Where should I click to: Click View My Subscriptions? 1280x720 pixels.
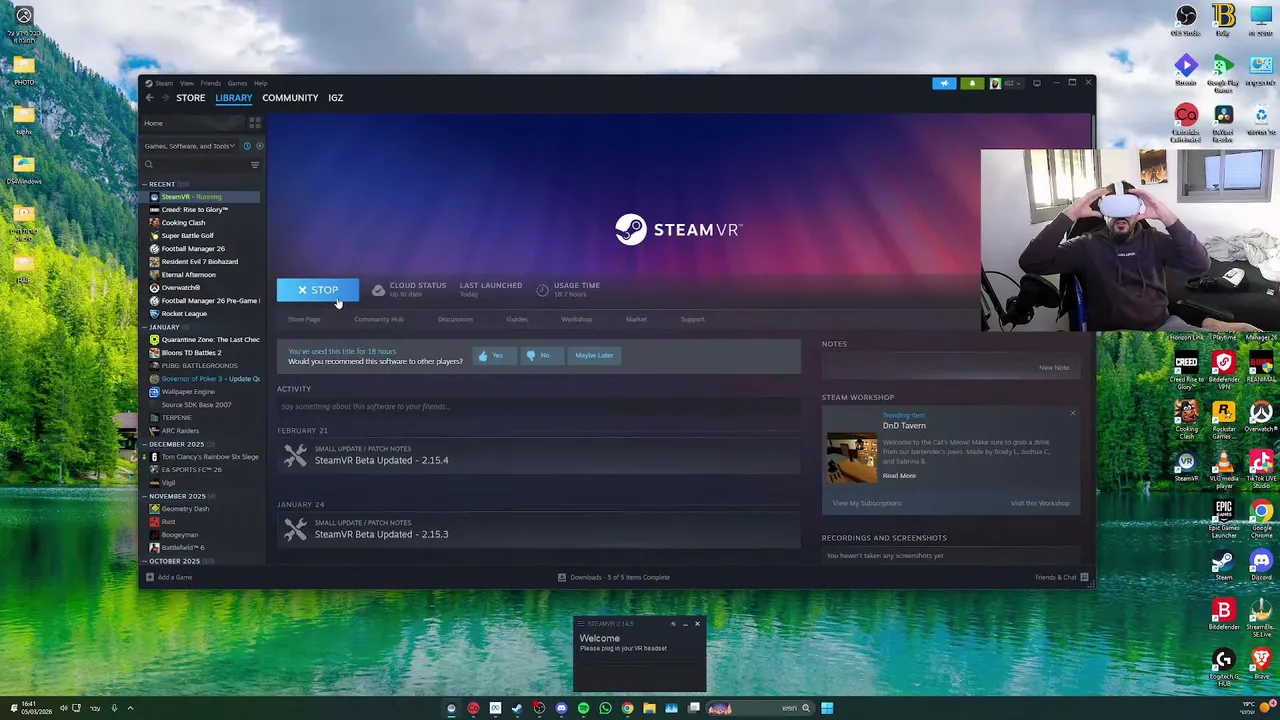coord(867,503)
